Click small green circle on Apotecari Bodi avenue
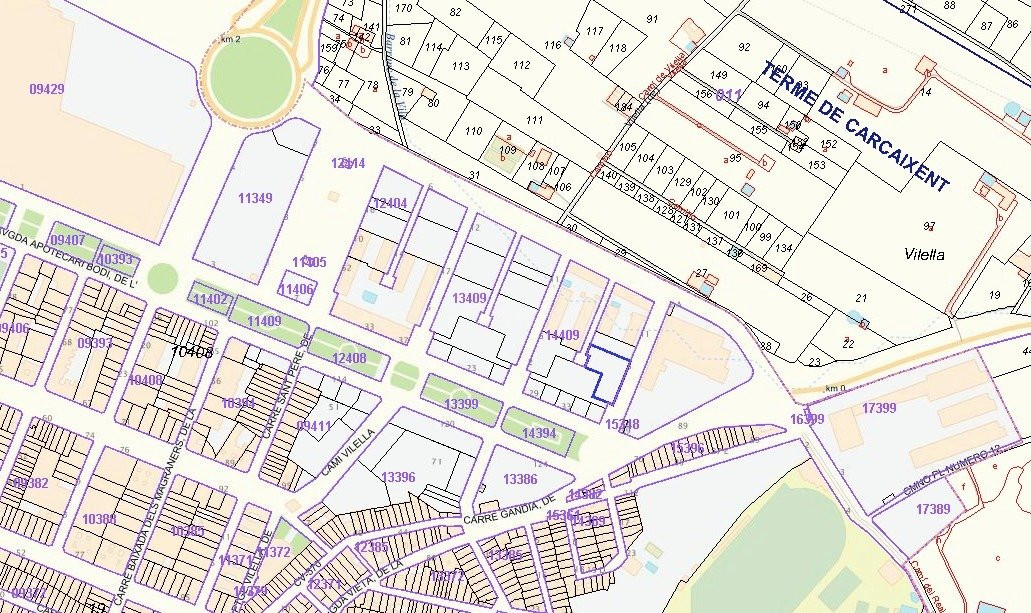Viewport: 1031px width, 613px height. (x=162, y=278)
